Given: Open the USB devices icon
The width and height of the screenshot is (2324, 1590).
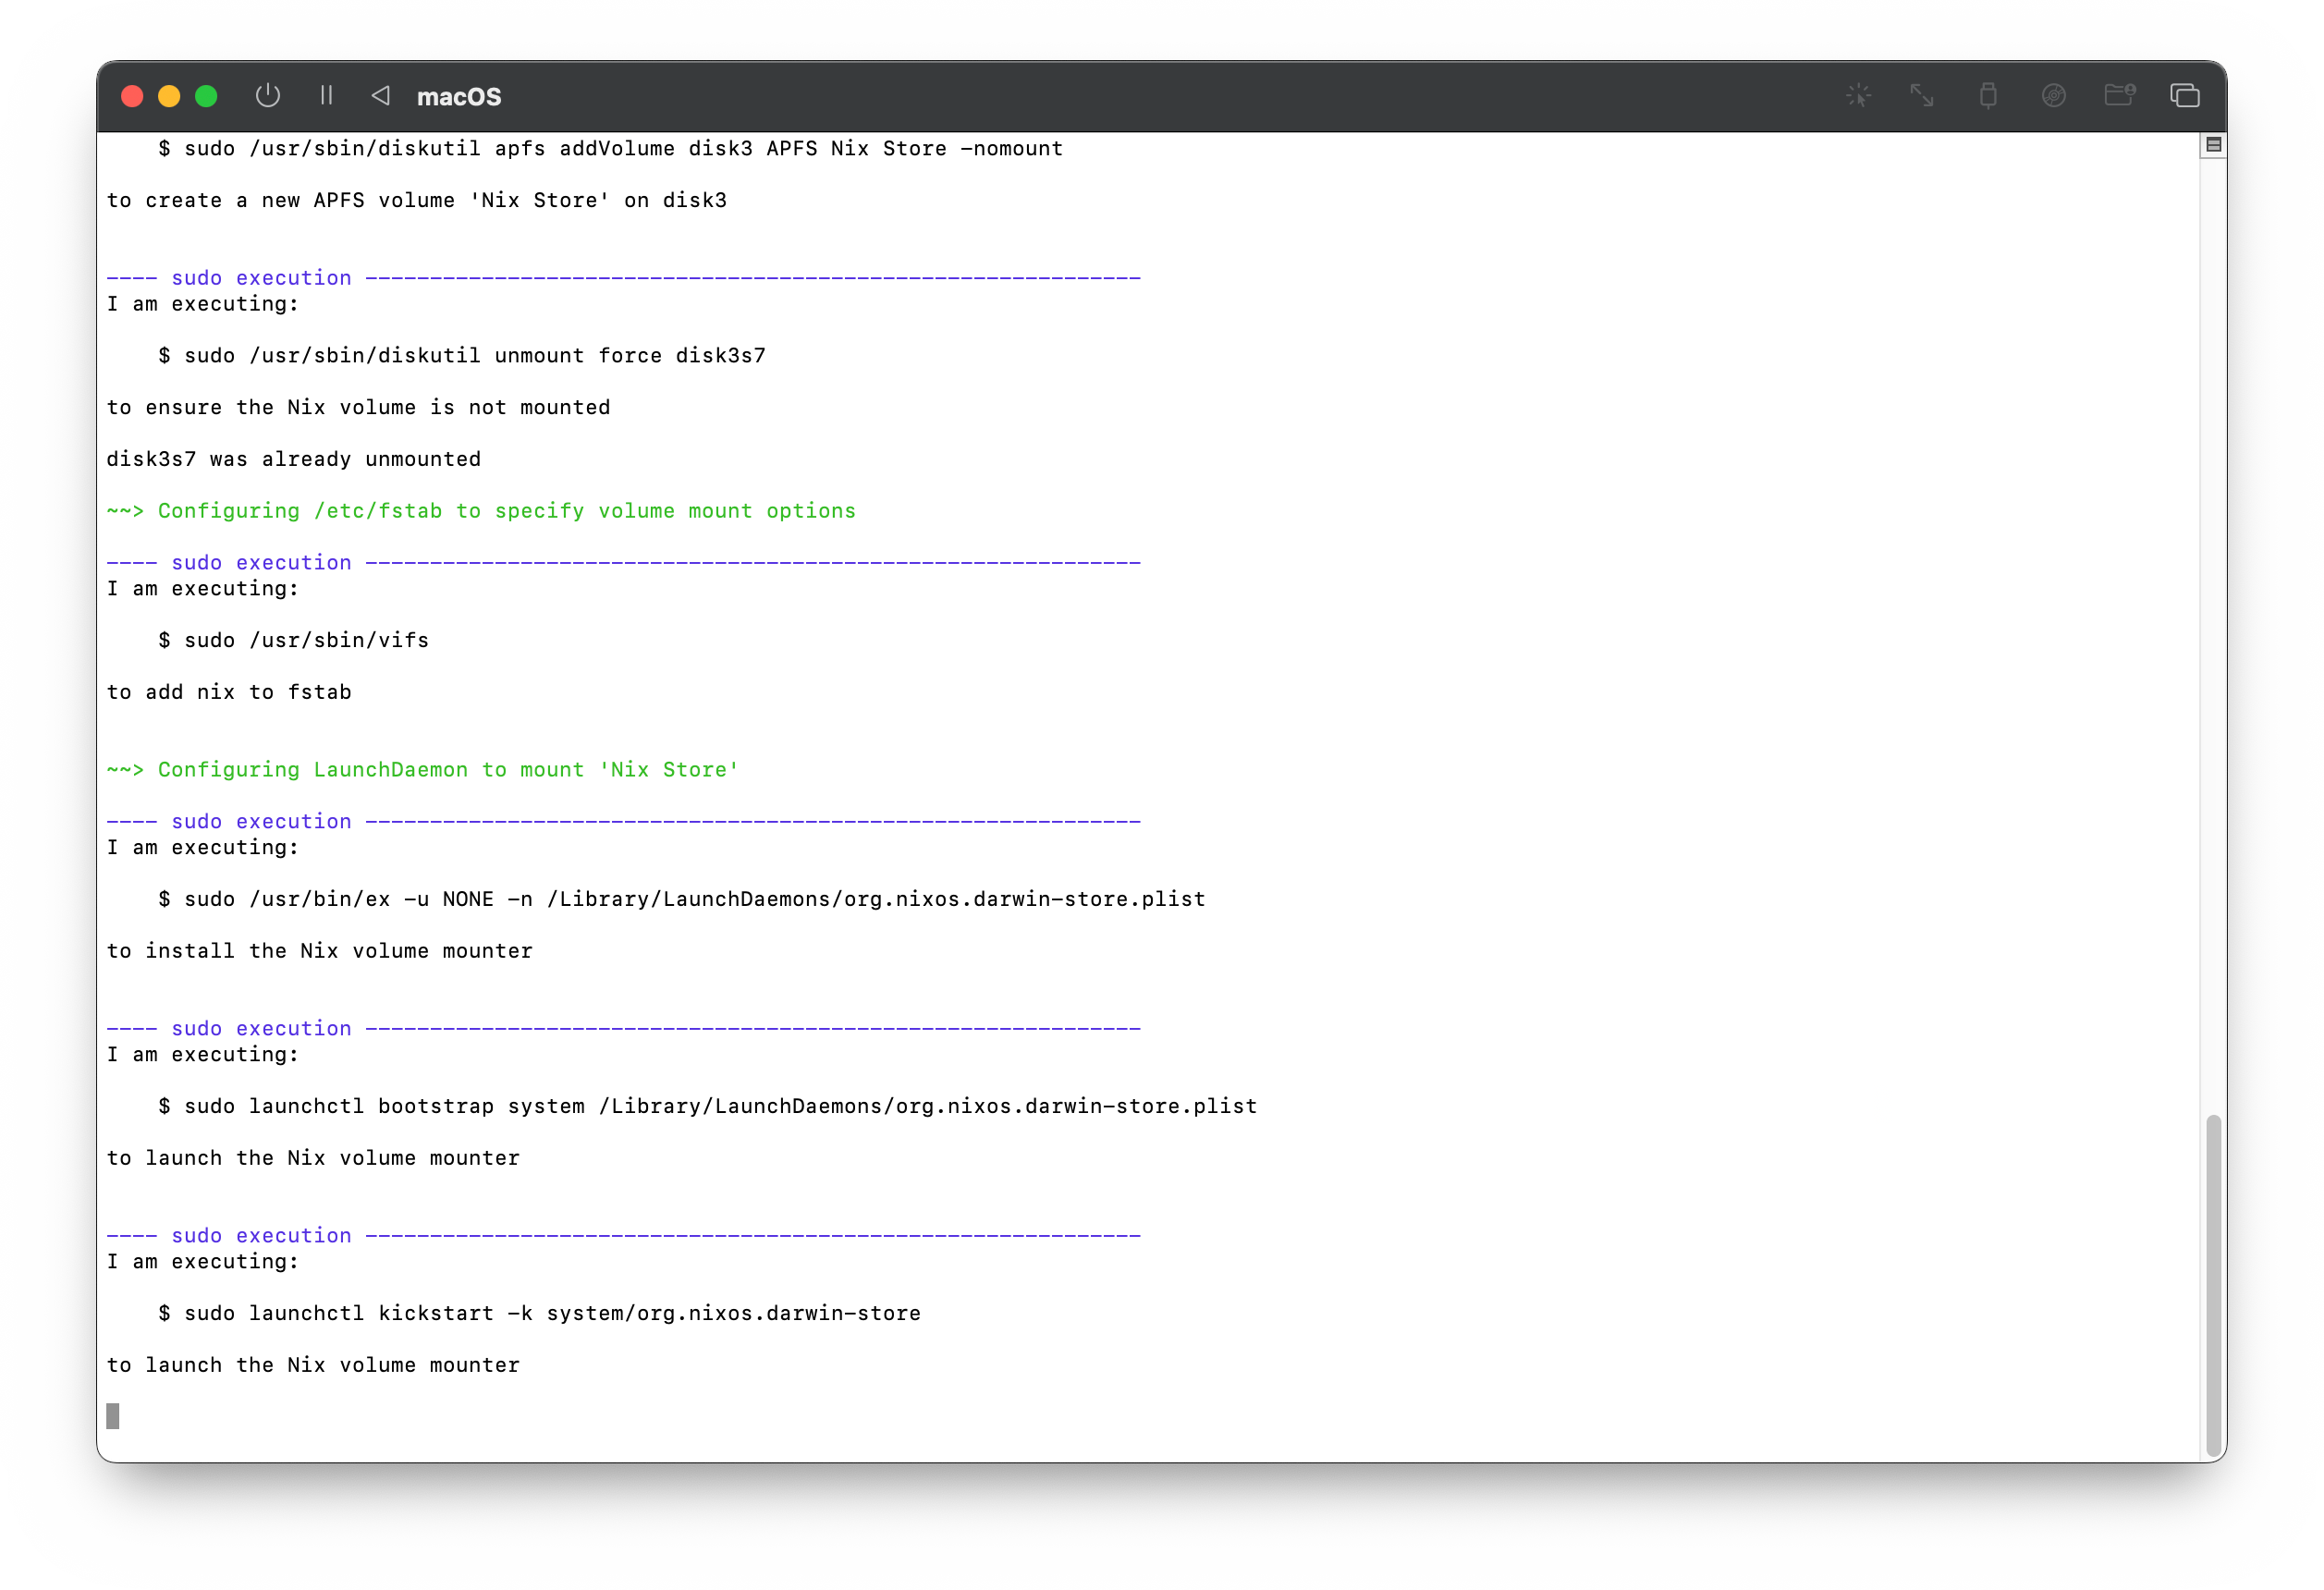Looking at the screenshot, I should pos(1988,96).
